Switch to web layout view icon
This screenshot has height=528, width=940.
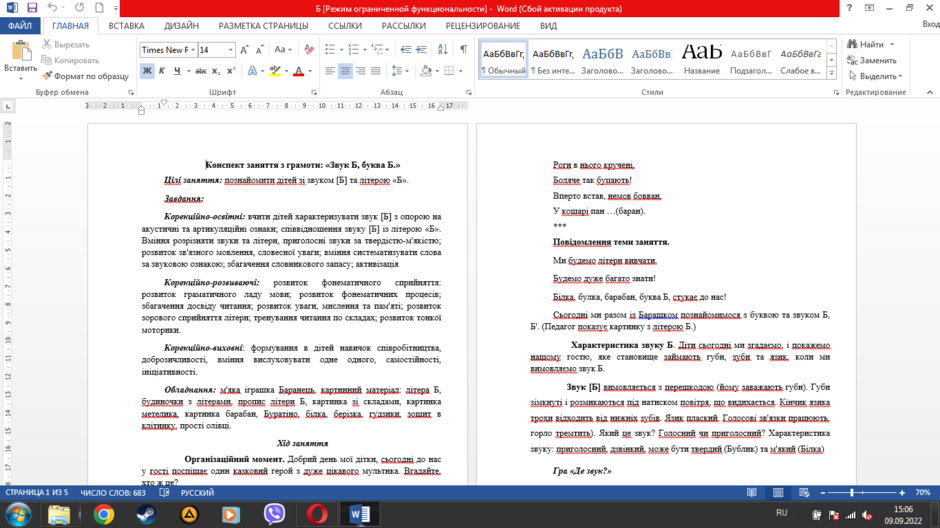coord(804,493)
